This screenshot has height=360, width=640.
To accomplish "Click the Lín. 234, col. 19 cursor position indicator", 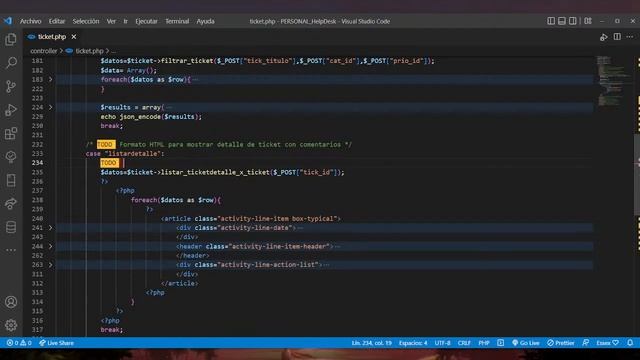I will coord(371,343).
